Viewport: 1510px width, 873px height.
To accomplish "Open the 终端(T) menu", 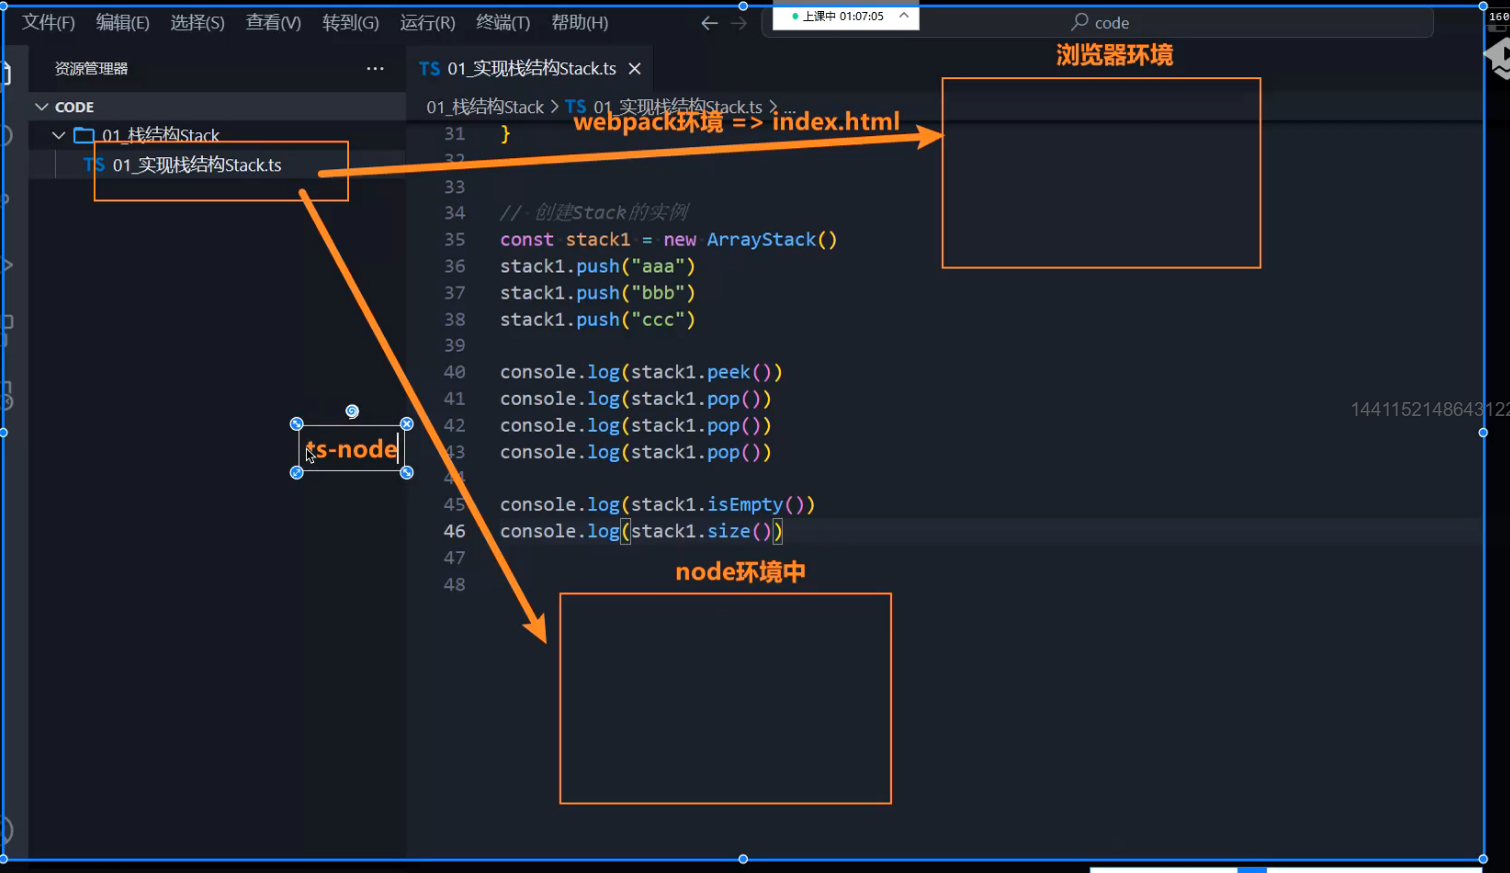I will click(x=503, y=22).
